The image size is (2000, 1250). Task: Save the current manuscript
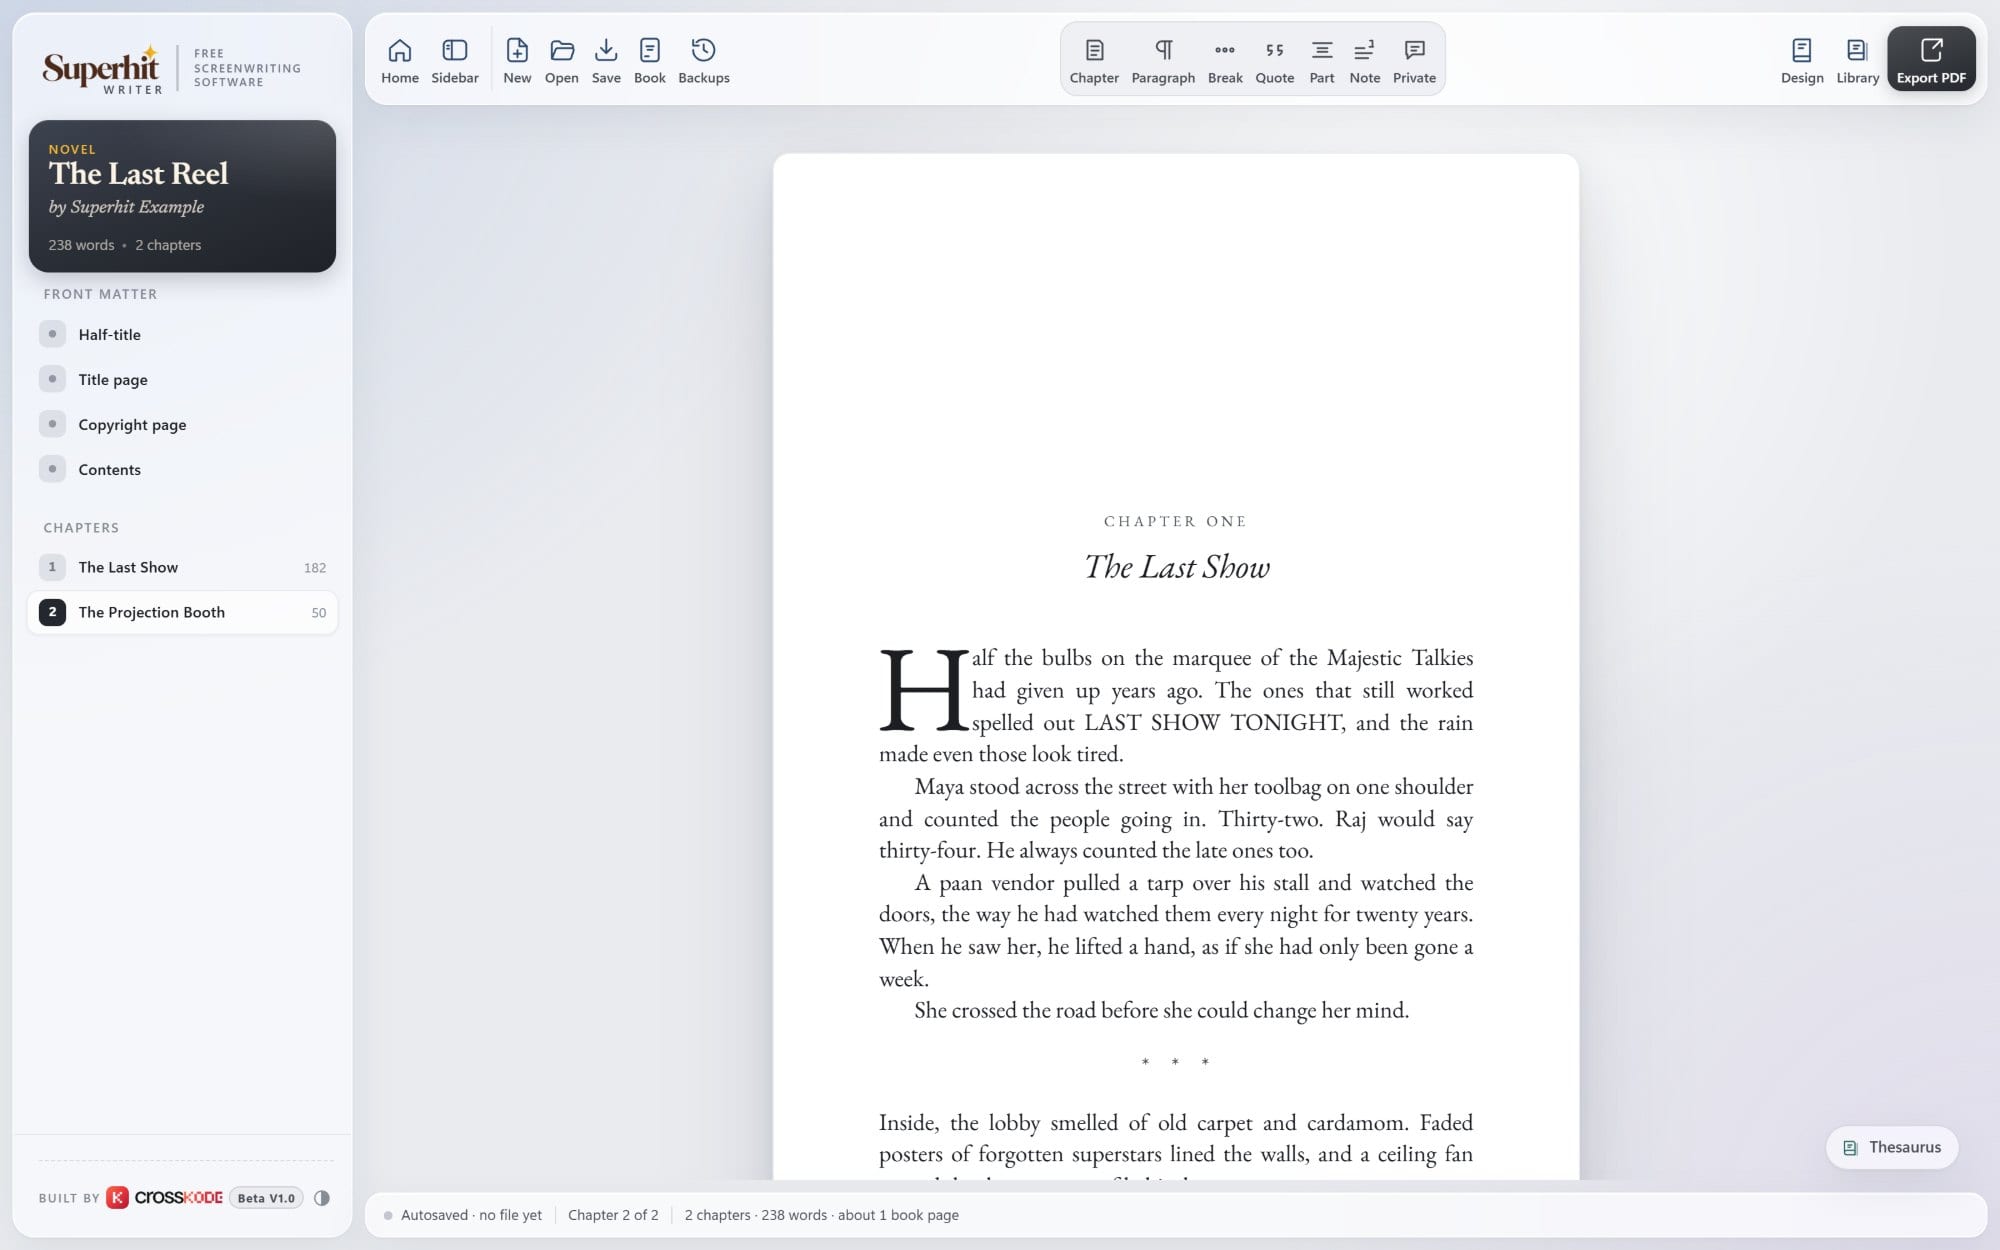point(606,61)
